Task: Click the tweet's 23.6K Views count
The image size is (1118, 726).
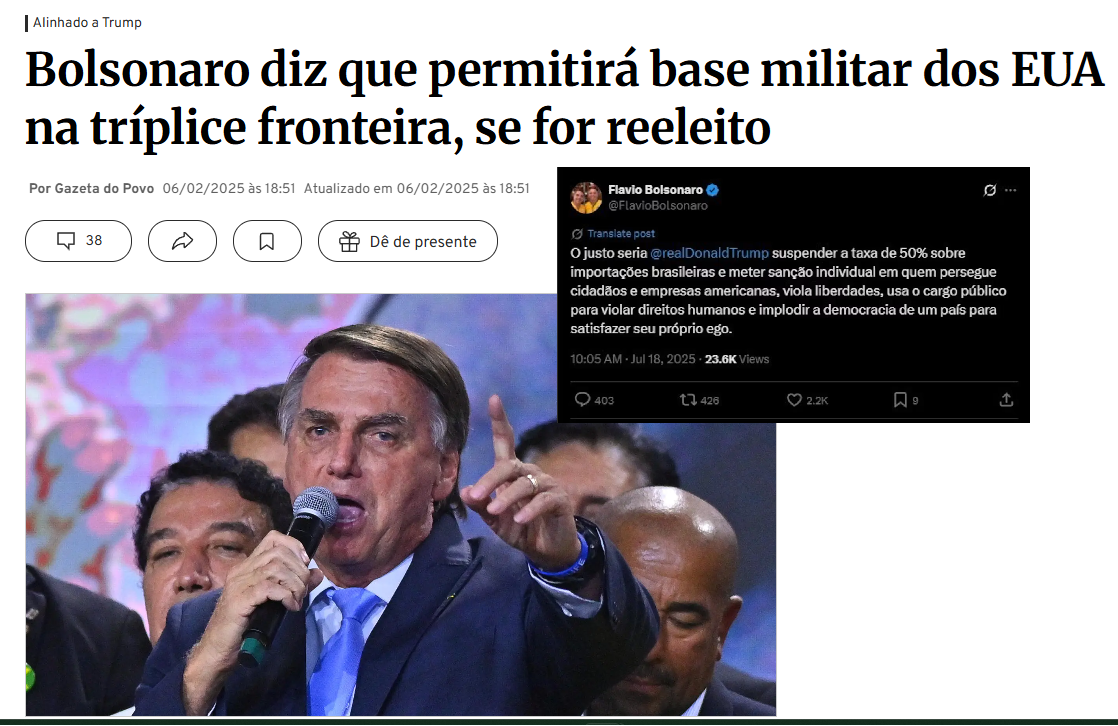Action: click(x=737, y=359)
